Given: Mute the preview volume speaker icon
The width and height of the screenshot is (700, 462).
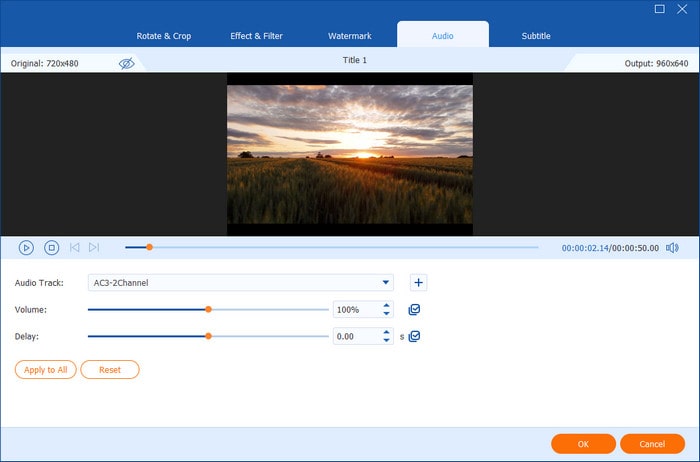Looking at the screenshot, I should click(672, 247).
